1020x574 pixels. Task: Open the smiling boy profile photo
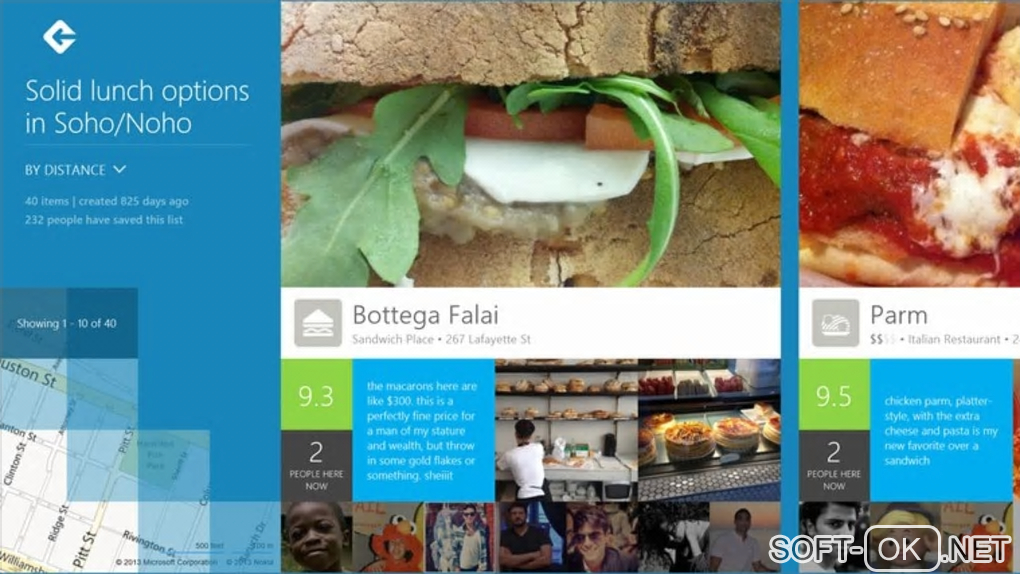click(316, 538)
